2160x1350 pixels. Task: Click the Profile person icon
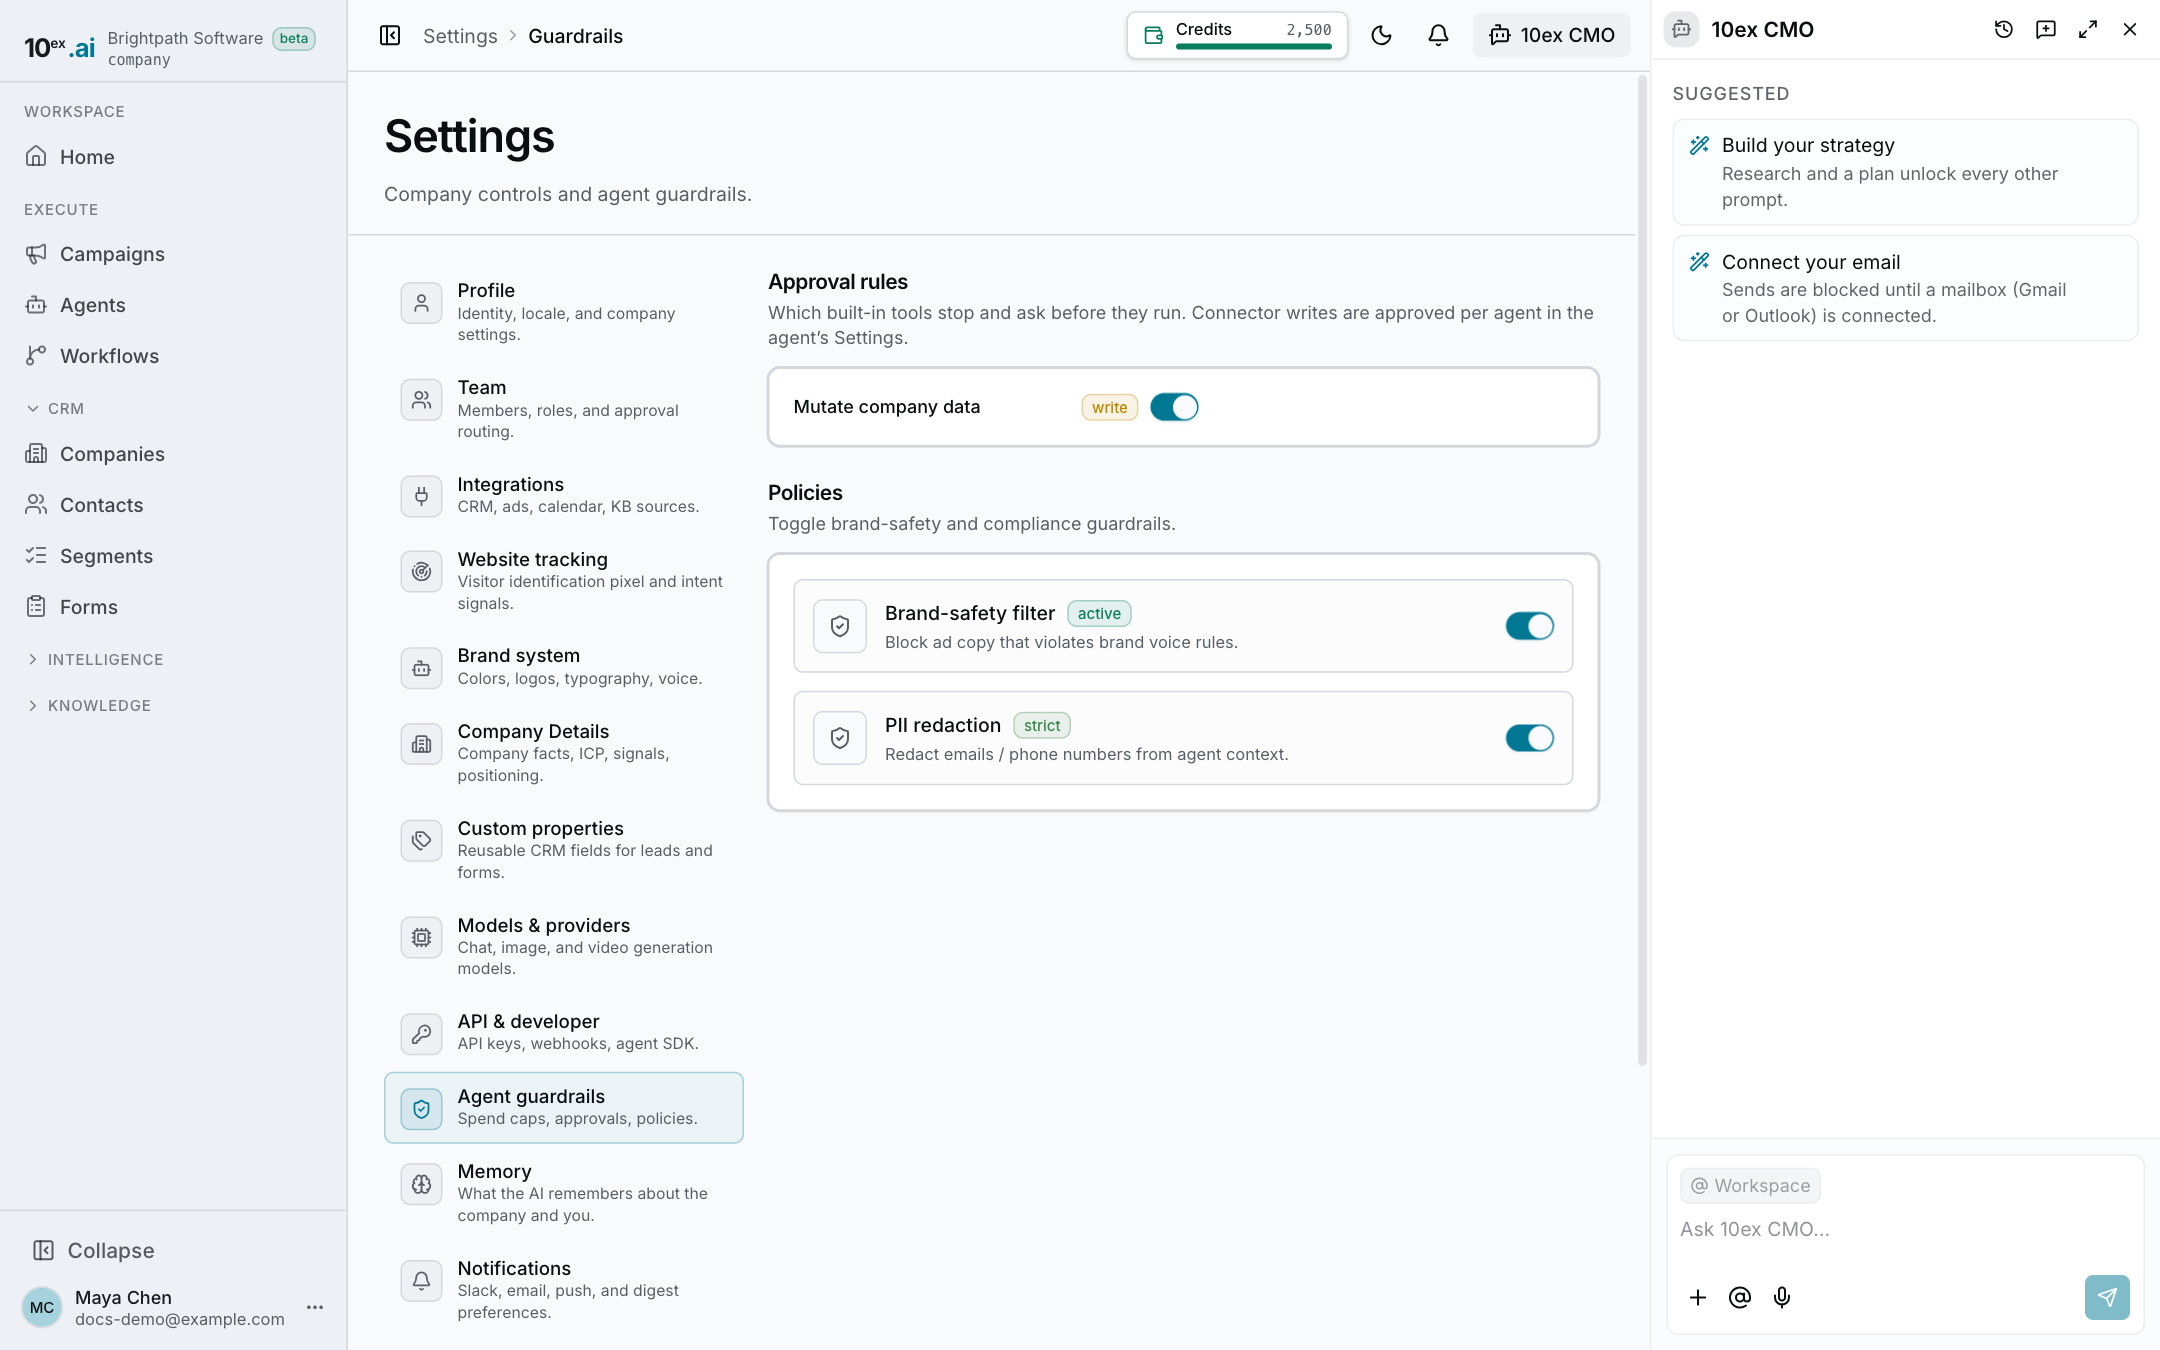[421, 302]
